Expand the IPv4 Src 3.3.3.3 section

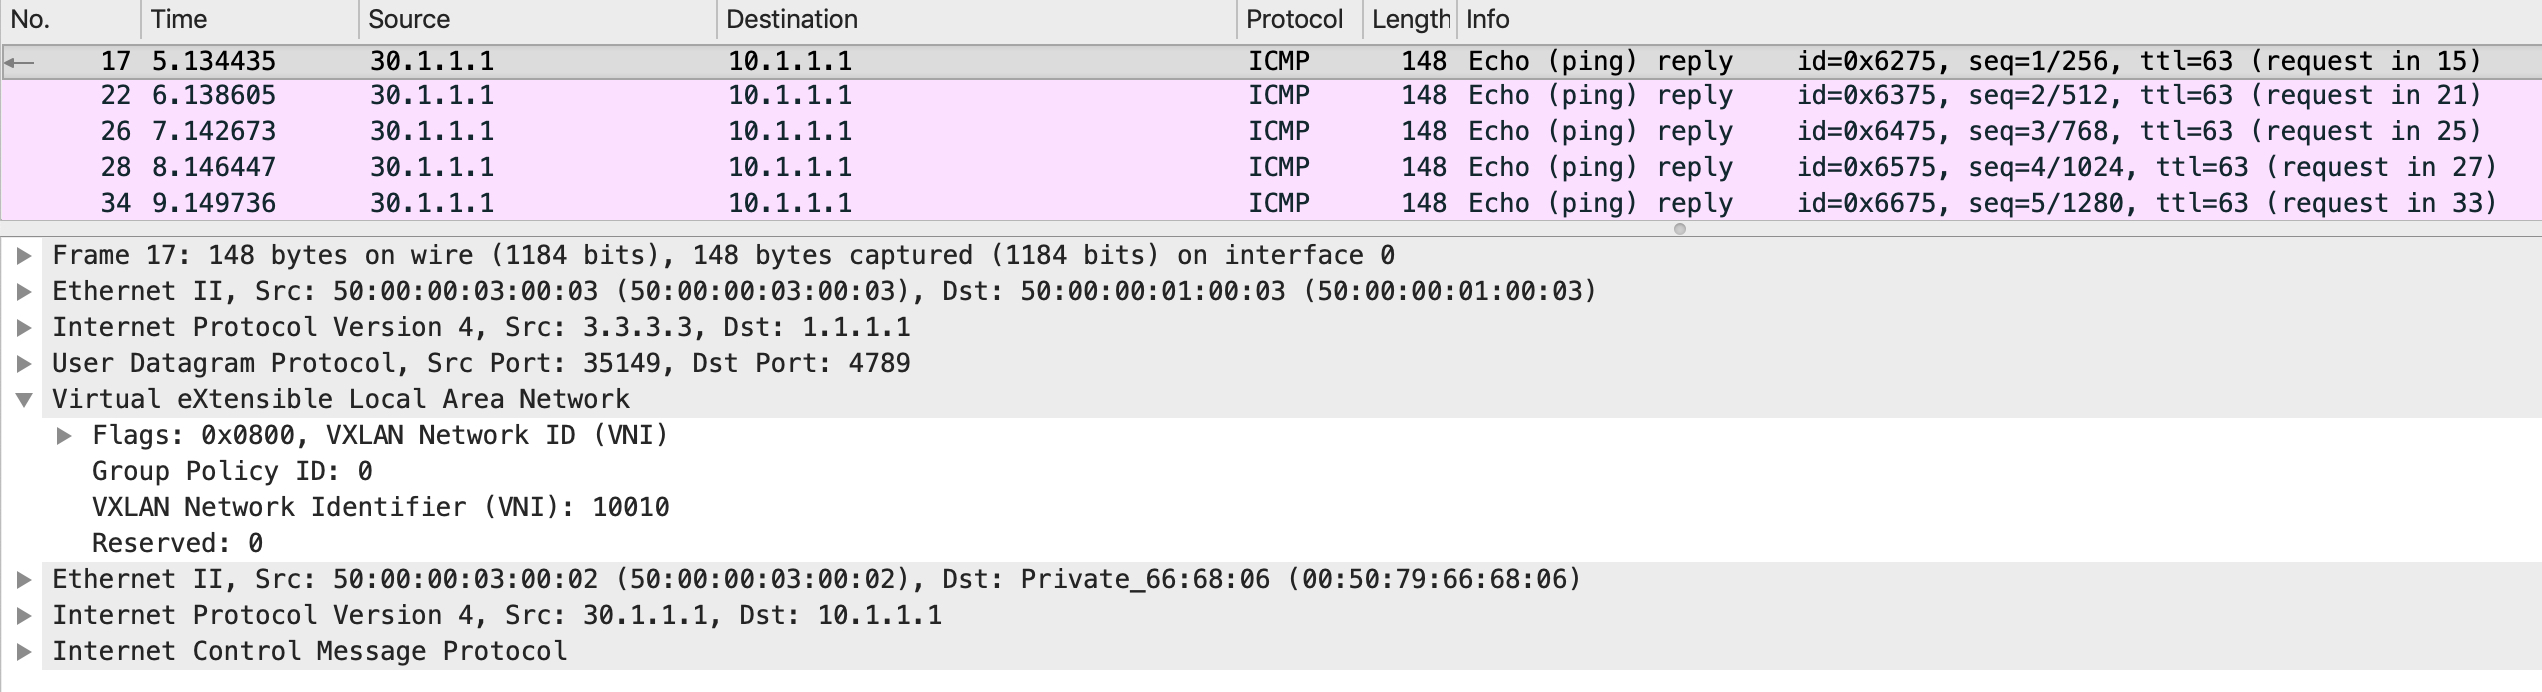pyautogui.click(x=24, y=328)
